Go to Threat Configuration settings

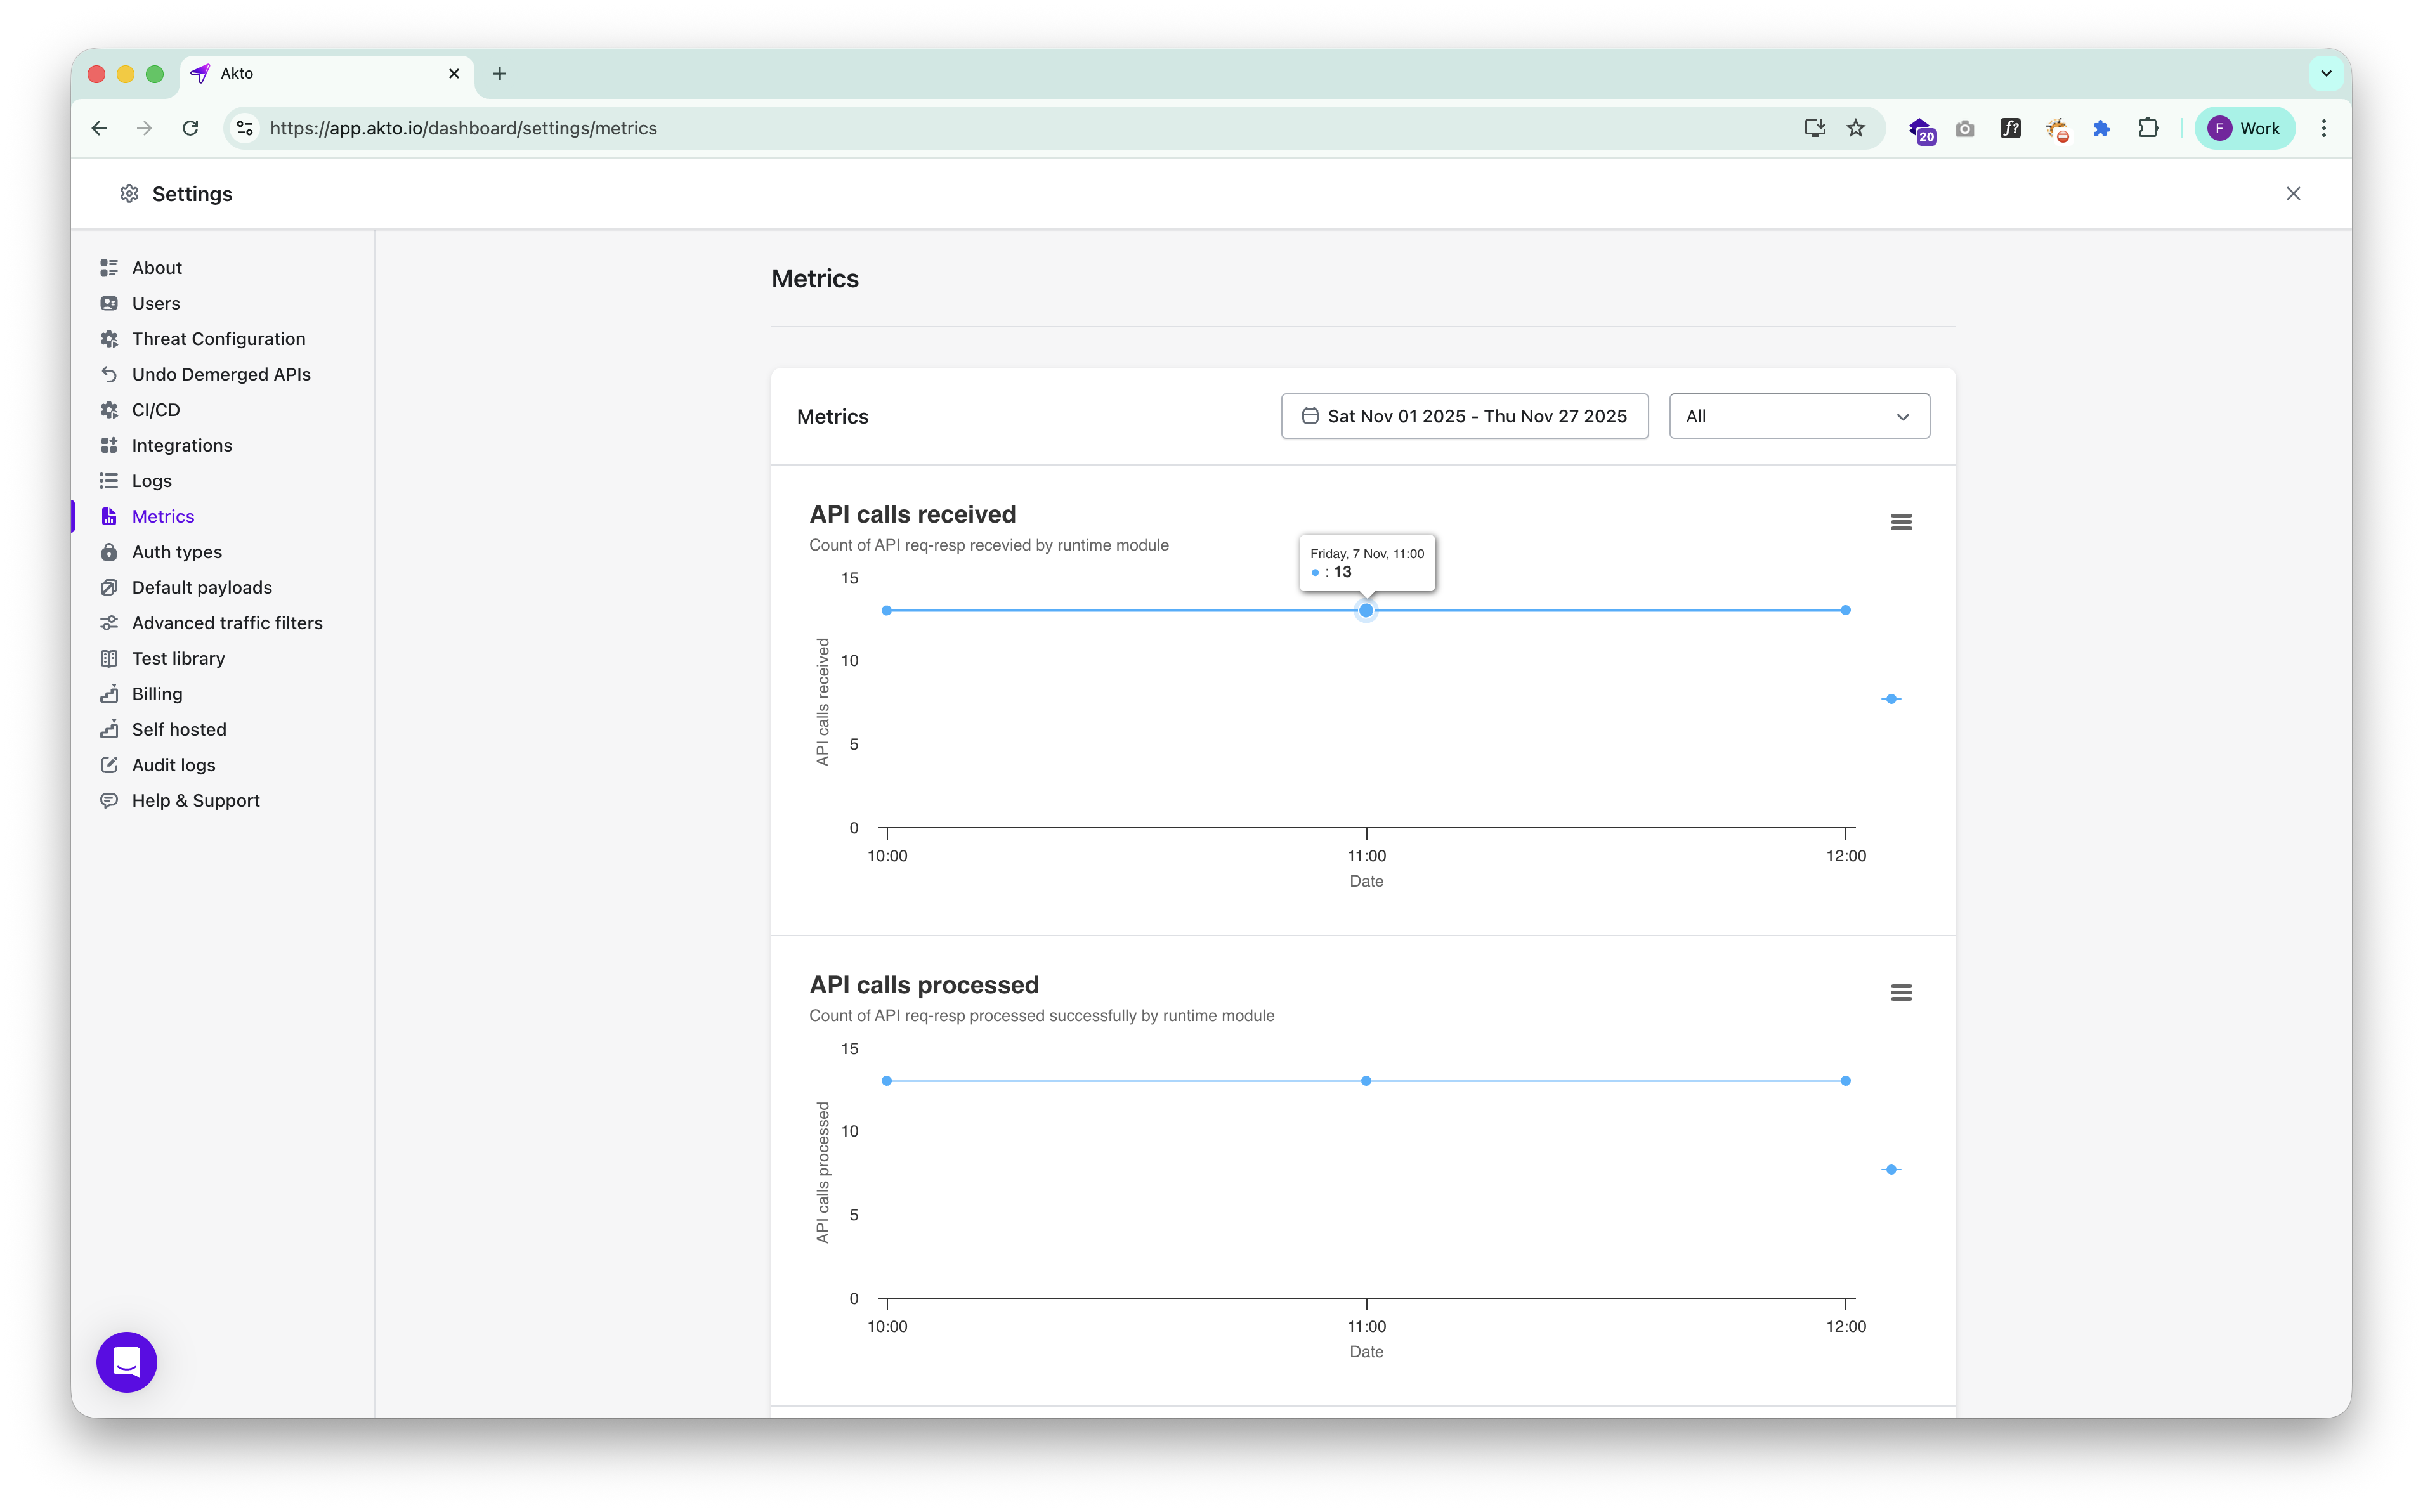[x=218, y=339]
